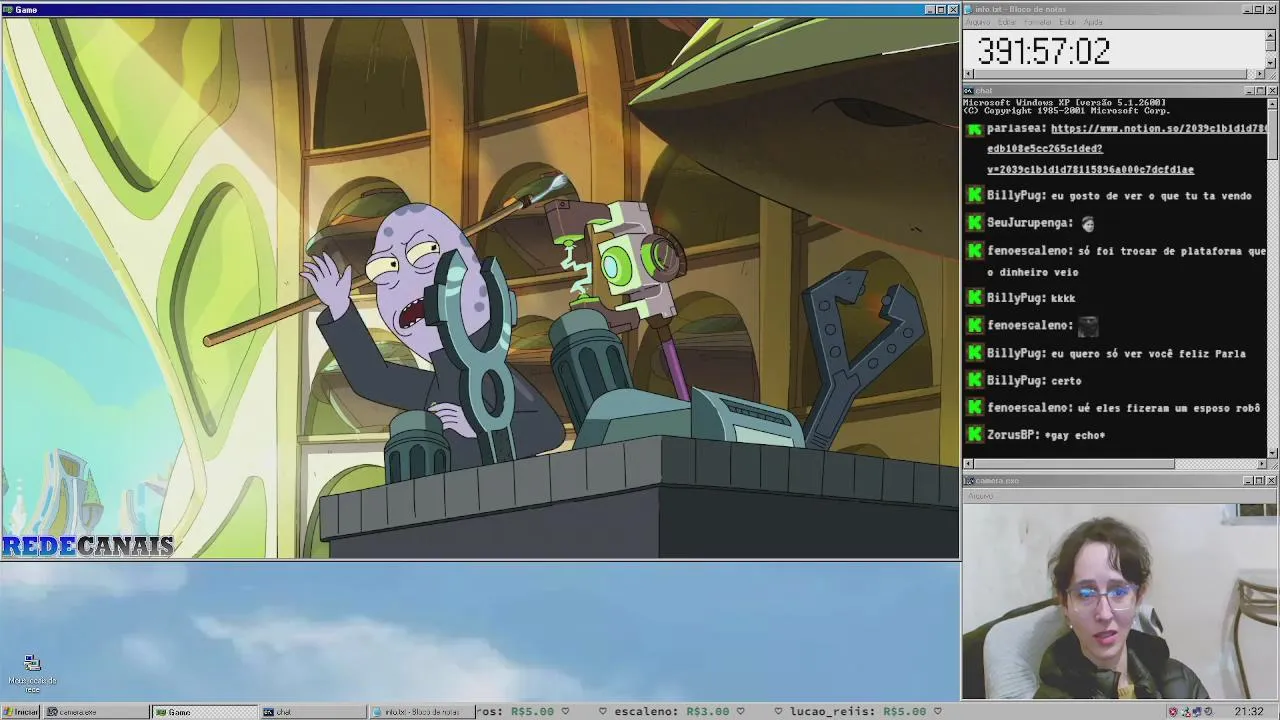This screenshot has width=1280, height=720.
Task: Click the Notepad icon in info.txt title bar
Action: click(x=968, y=9)
